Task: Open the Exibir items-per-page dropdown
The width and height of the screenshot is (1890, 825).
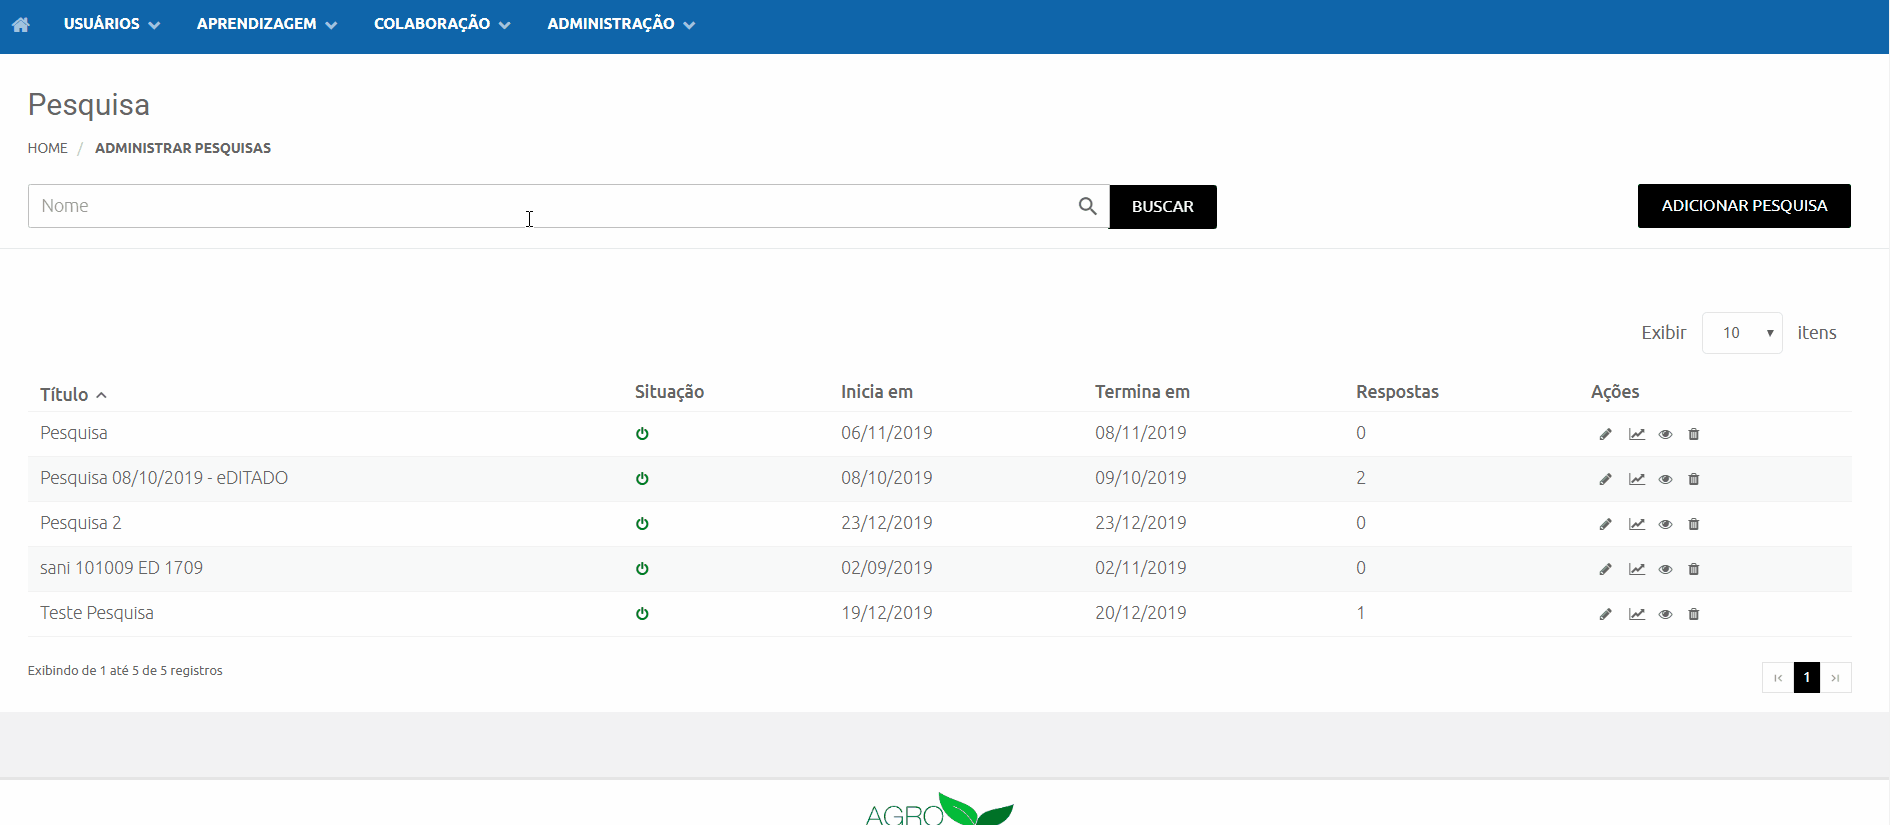Action: pos(1742,333)
